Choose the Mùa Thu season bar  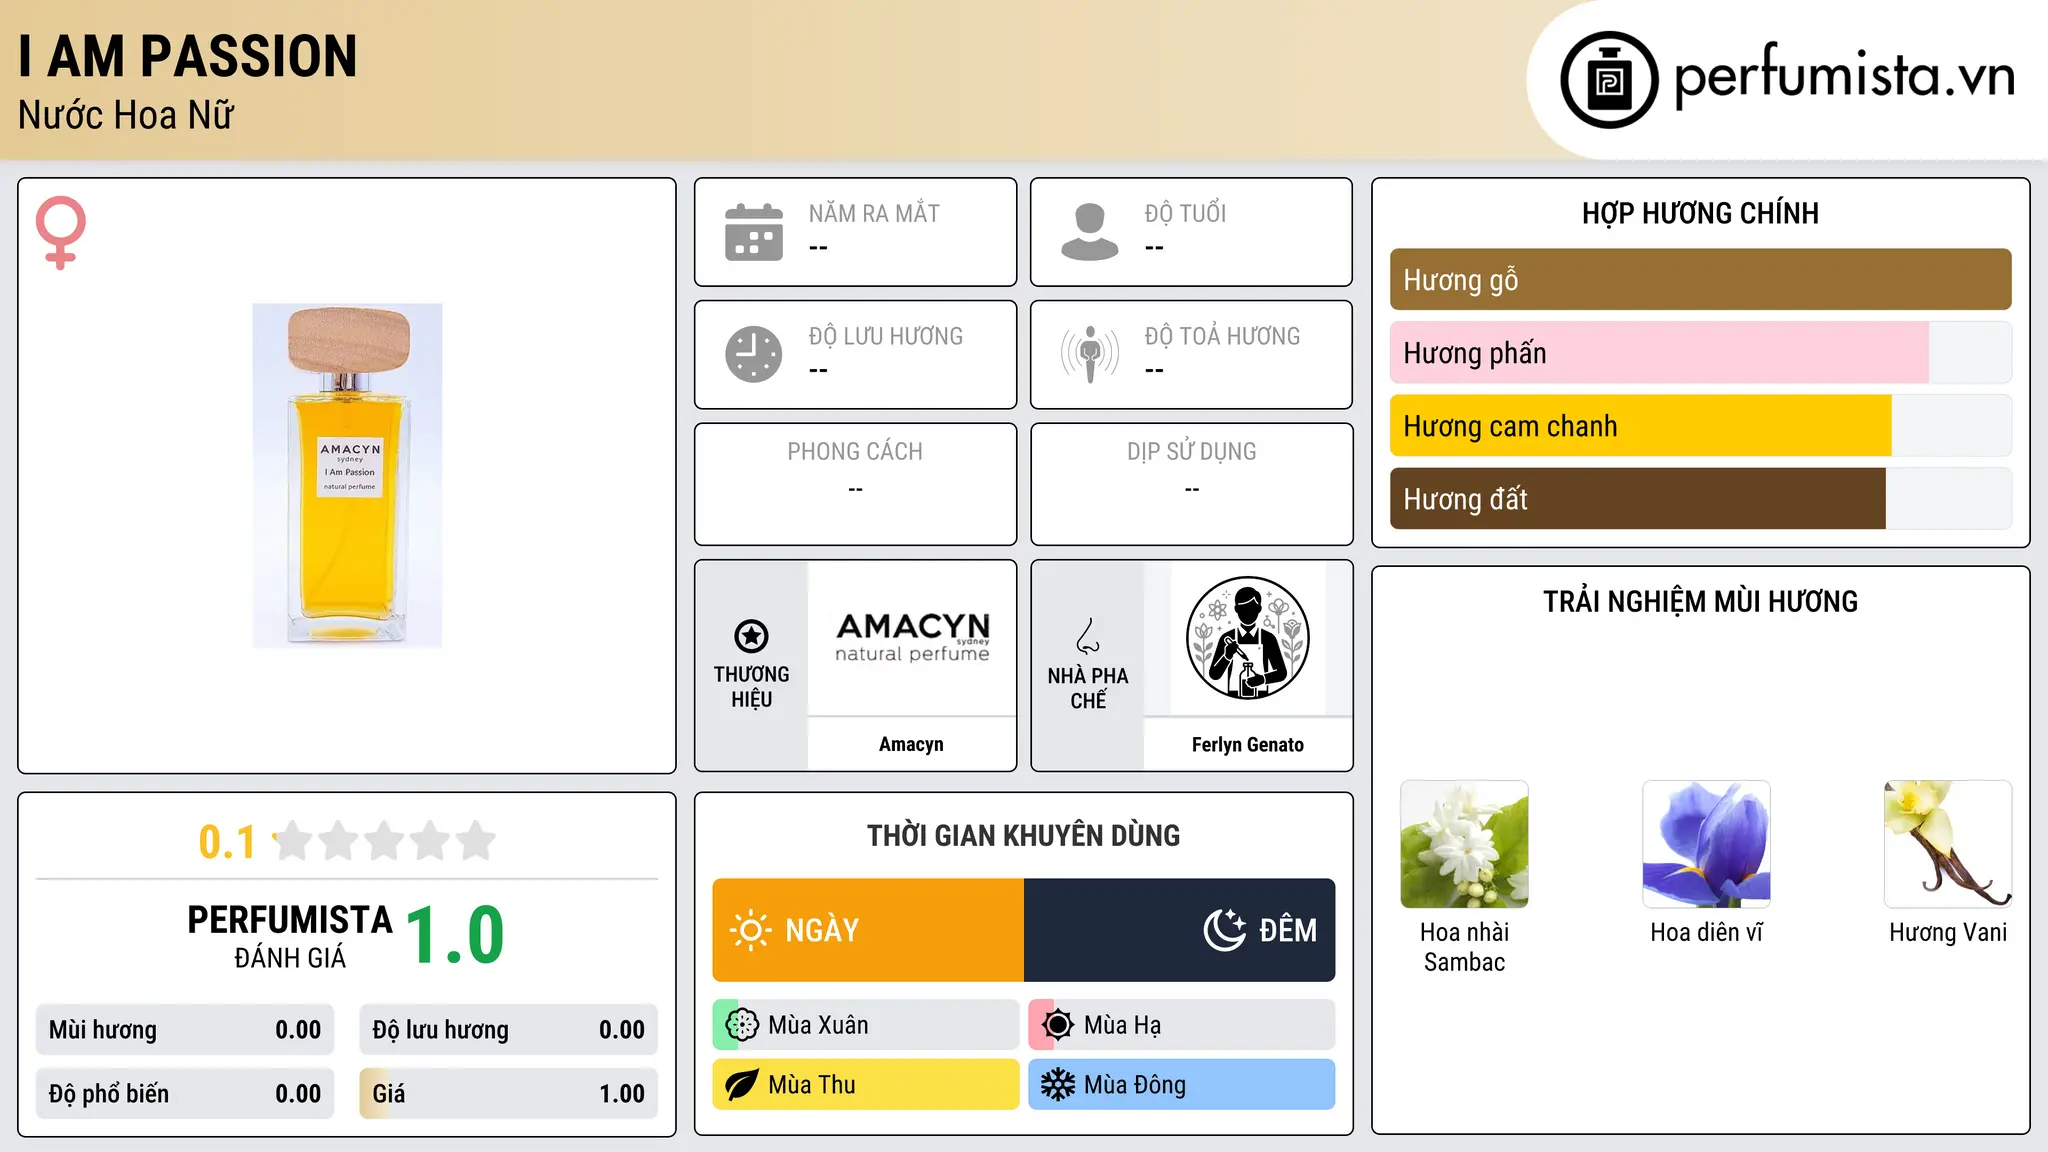pyautogui.click(x=866, y=1085)
